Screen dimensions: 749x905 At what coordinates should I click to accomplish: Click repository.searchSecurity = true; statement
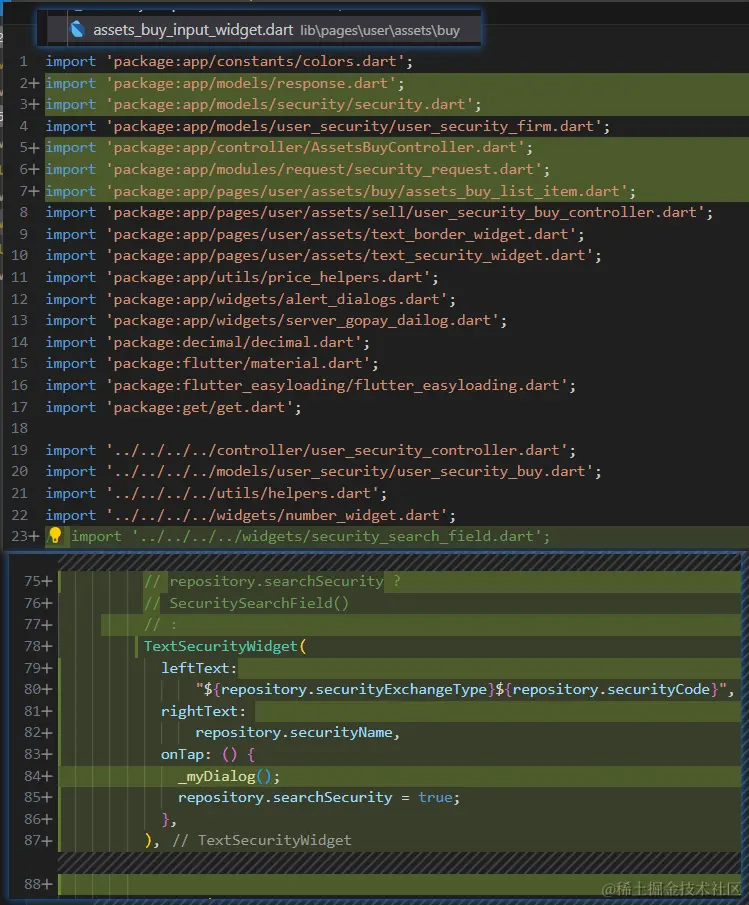[x=319, y=798]
